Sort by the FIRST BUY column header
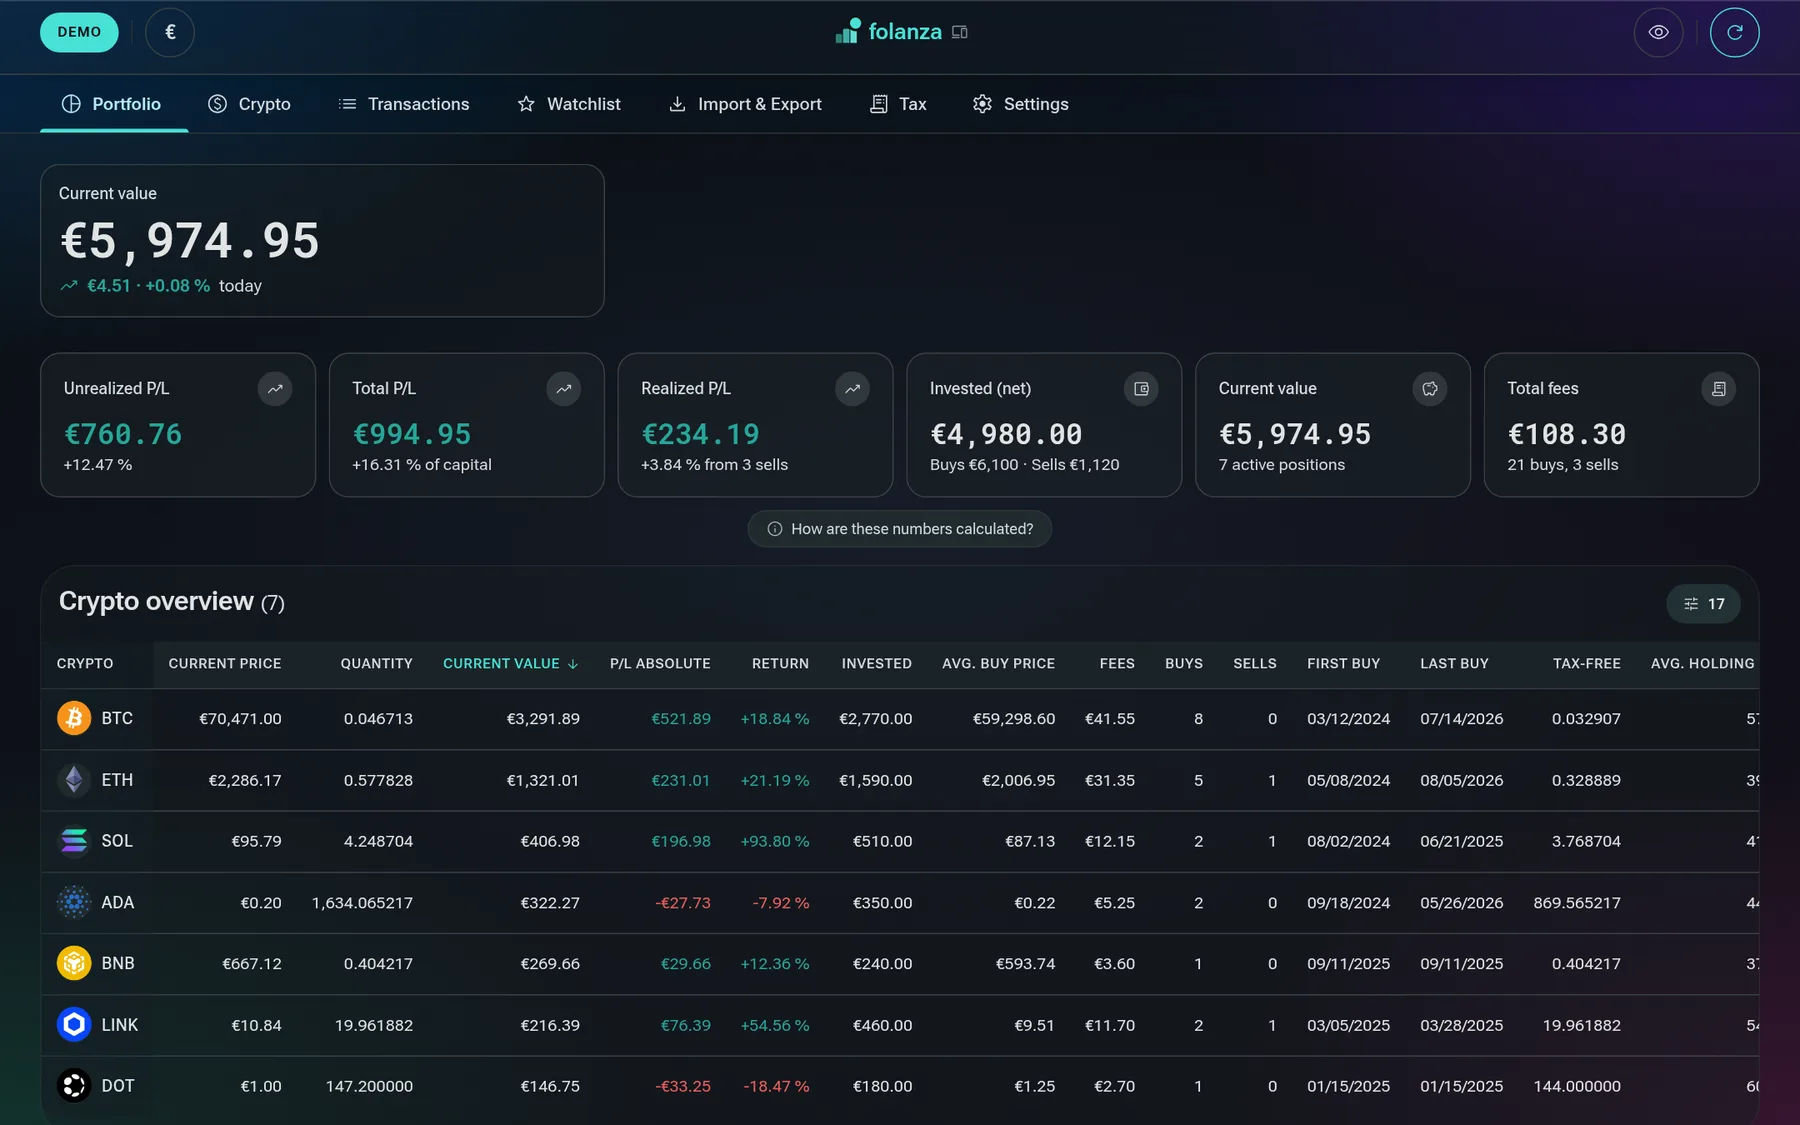This screenshot has width=1800, height=1125. click(1343, 664)
